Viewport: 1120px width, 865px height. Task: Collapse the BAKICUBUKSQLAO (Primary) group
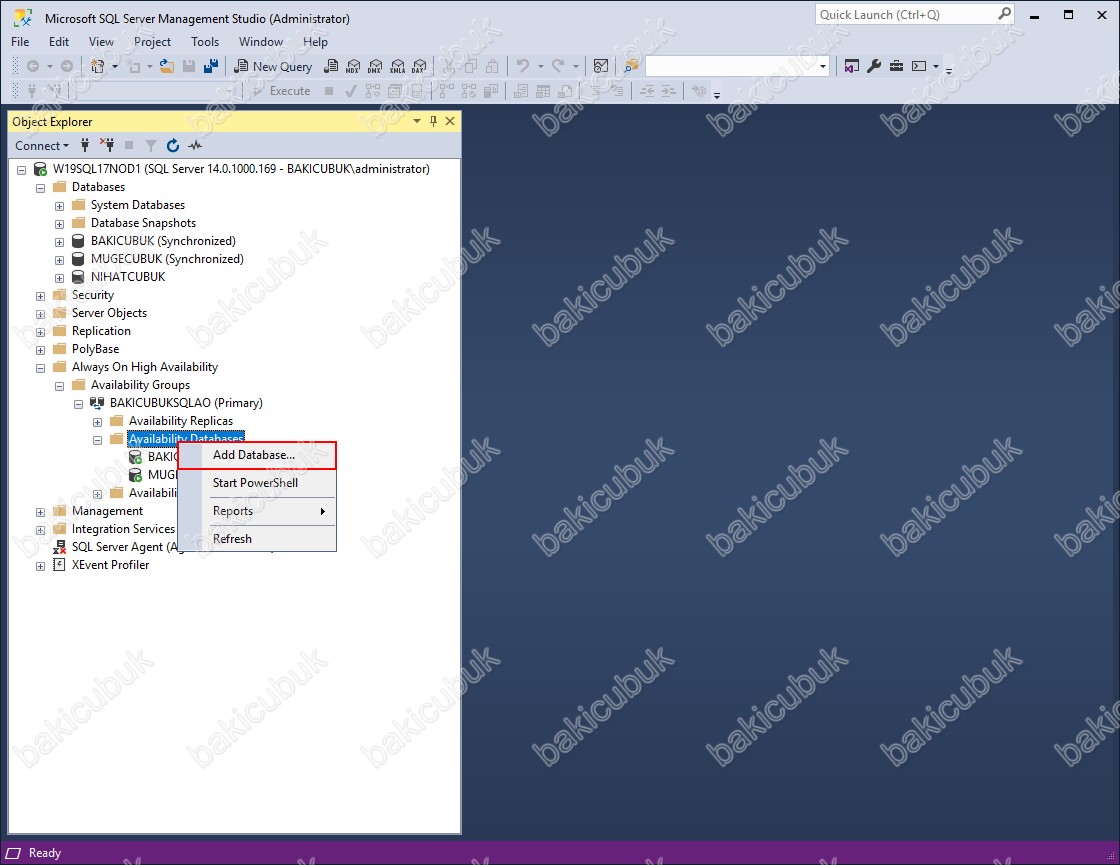click(x=79, y=404)
